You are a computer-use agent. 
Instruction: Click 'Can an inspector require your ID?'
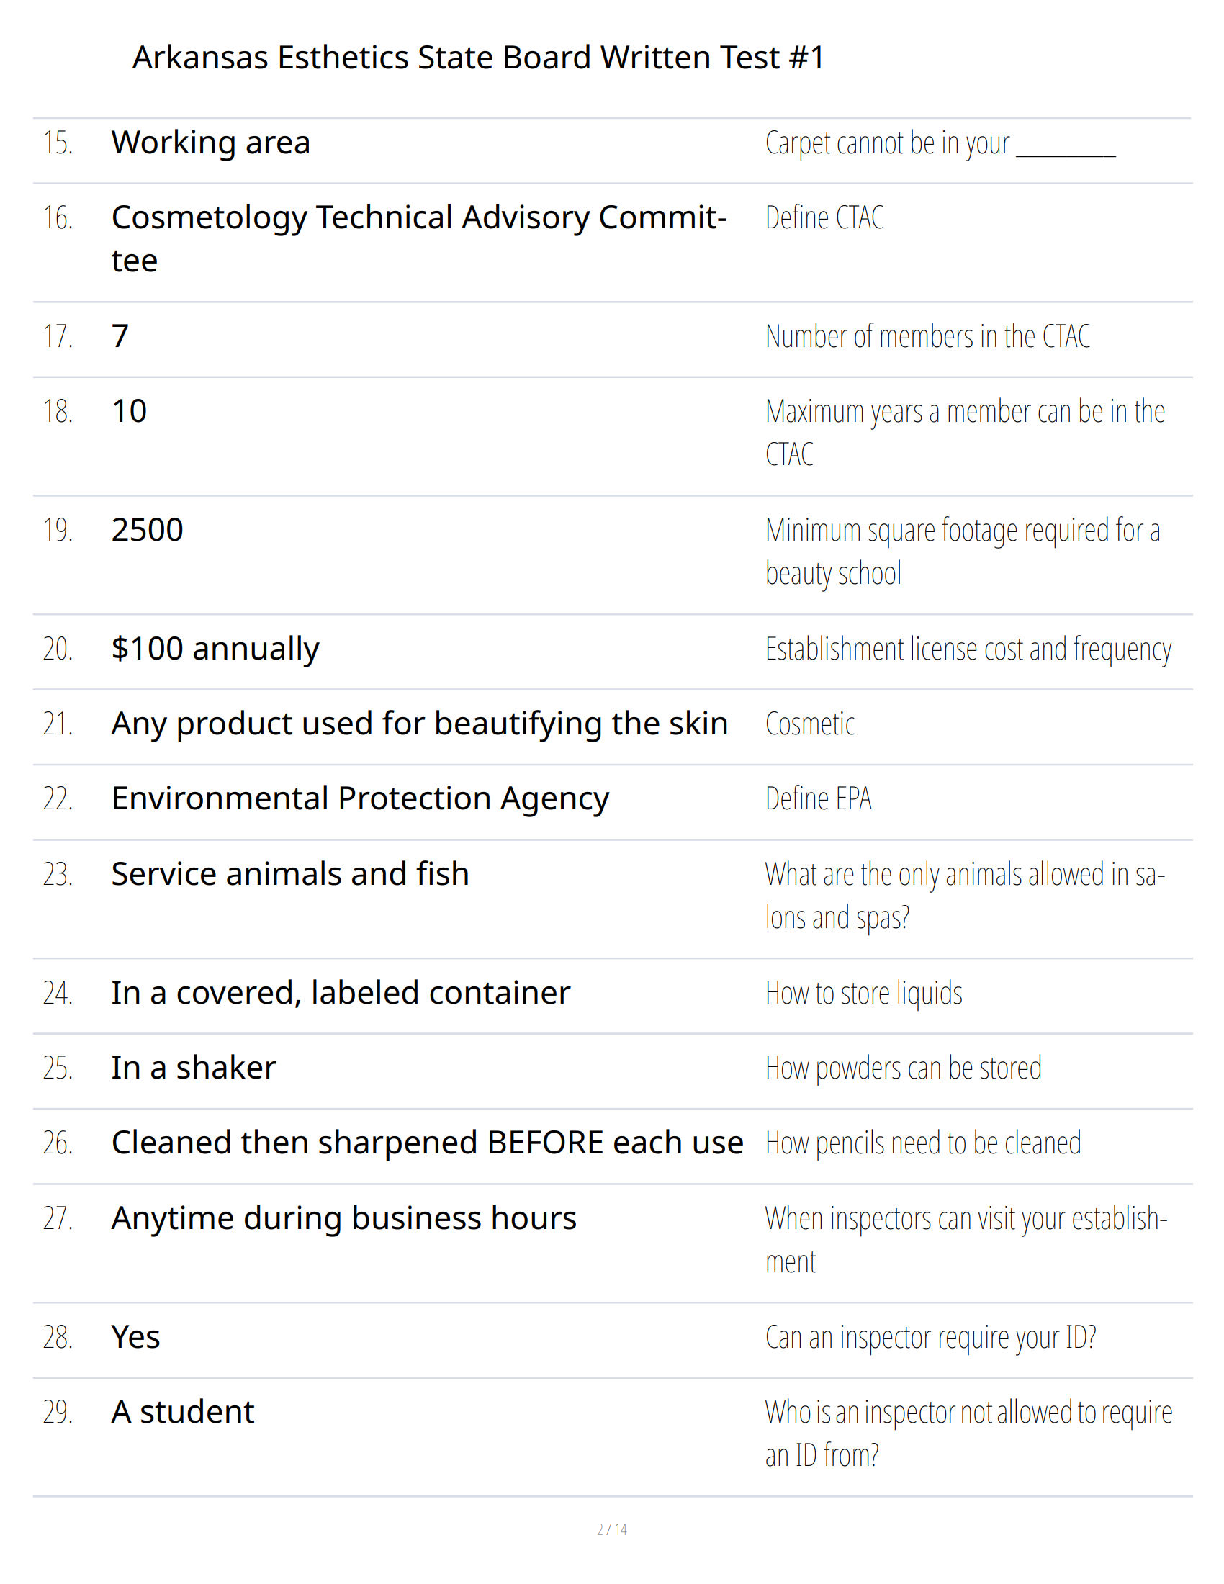[x=931, y=1338]
